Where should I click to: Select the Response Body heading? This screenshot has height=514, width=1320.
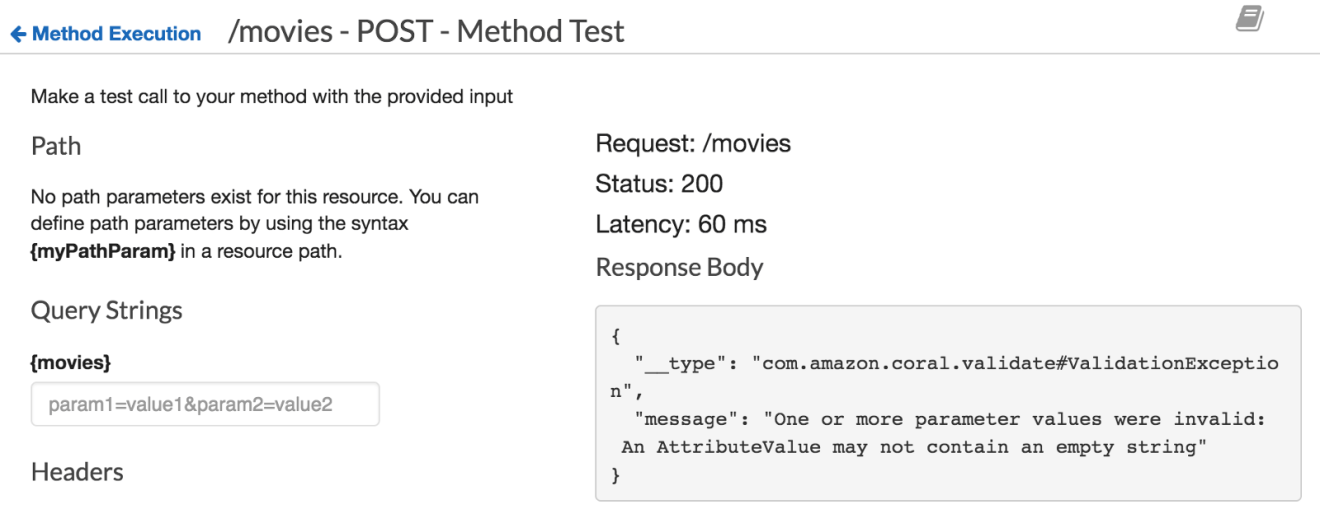[x=679, y=268]
